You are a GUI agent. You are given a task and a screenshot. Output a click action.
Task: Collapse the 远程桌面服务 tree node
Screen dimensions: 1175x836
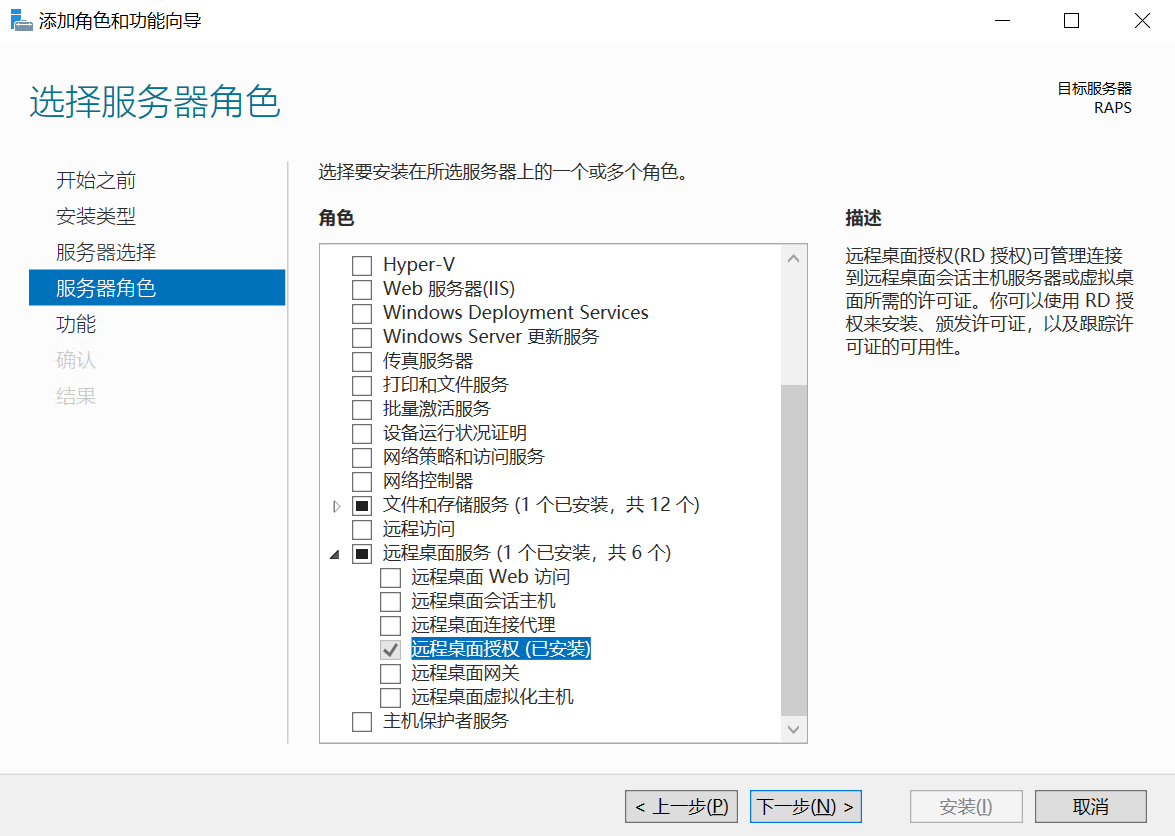tap(335, 554)
